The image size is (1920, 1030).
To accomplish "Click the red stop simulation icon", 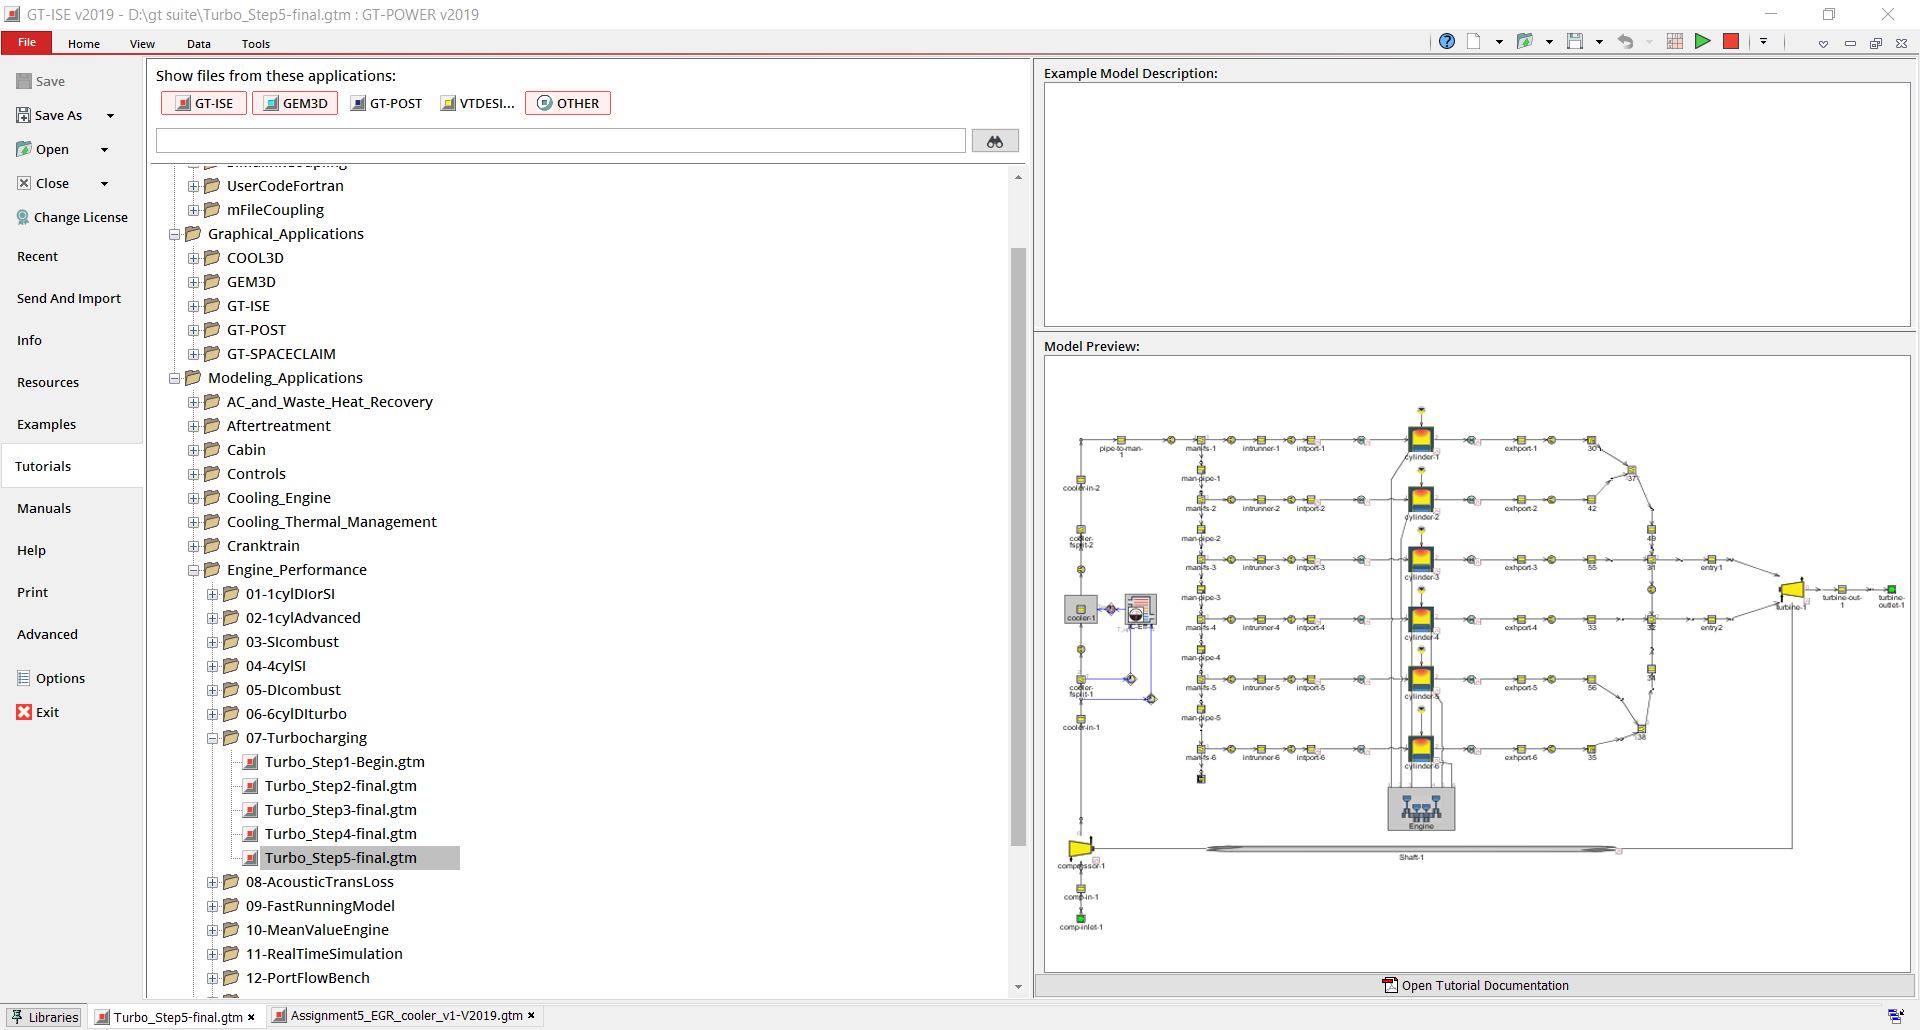I will coord(1731,41).
